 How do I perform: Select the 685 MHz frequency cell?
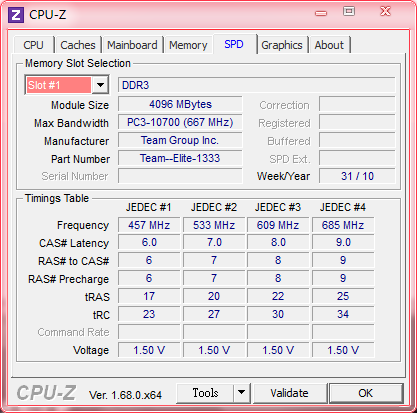[343, 225]
